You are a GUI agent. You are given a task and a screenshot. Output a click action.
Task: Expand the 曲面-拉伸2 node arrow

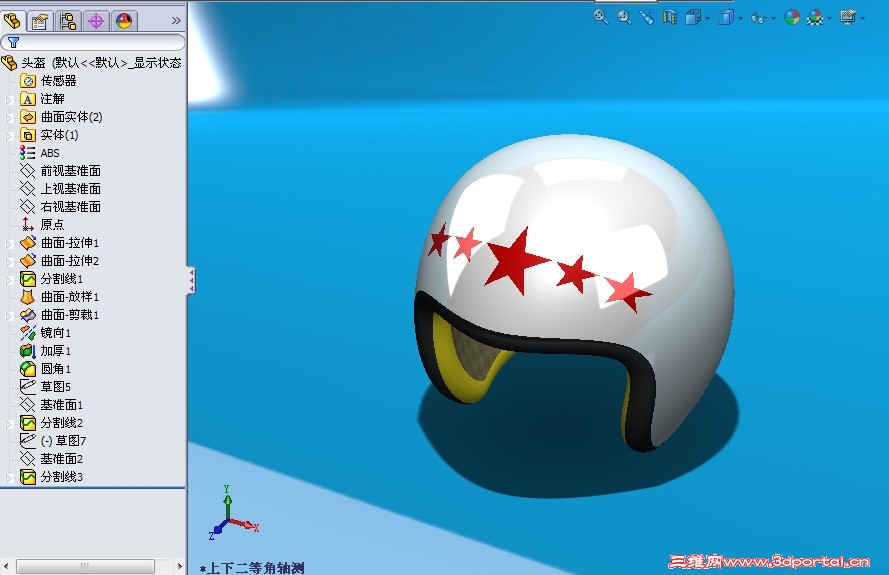pos(9,262)
